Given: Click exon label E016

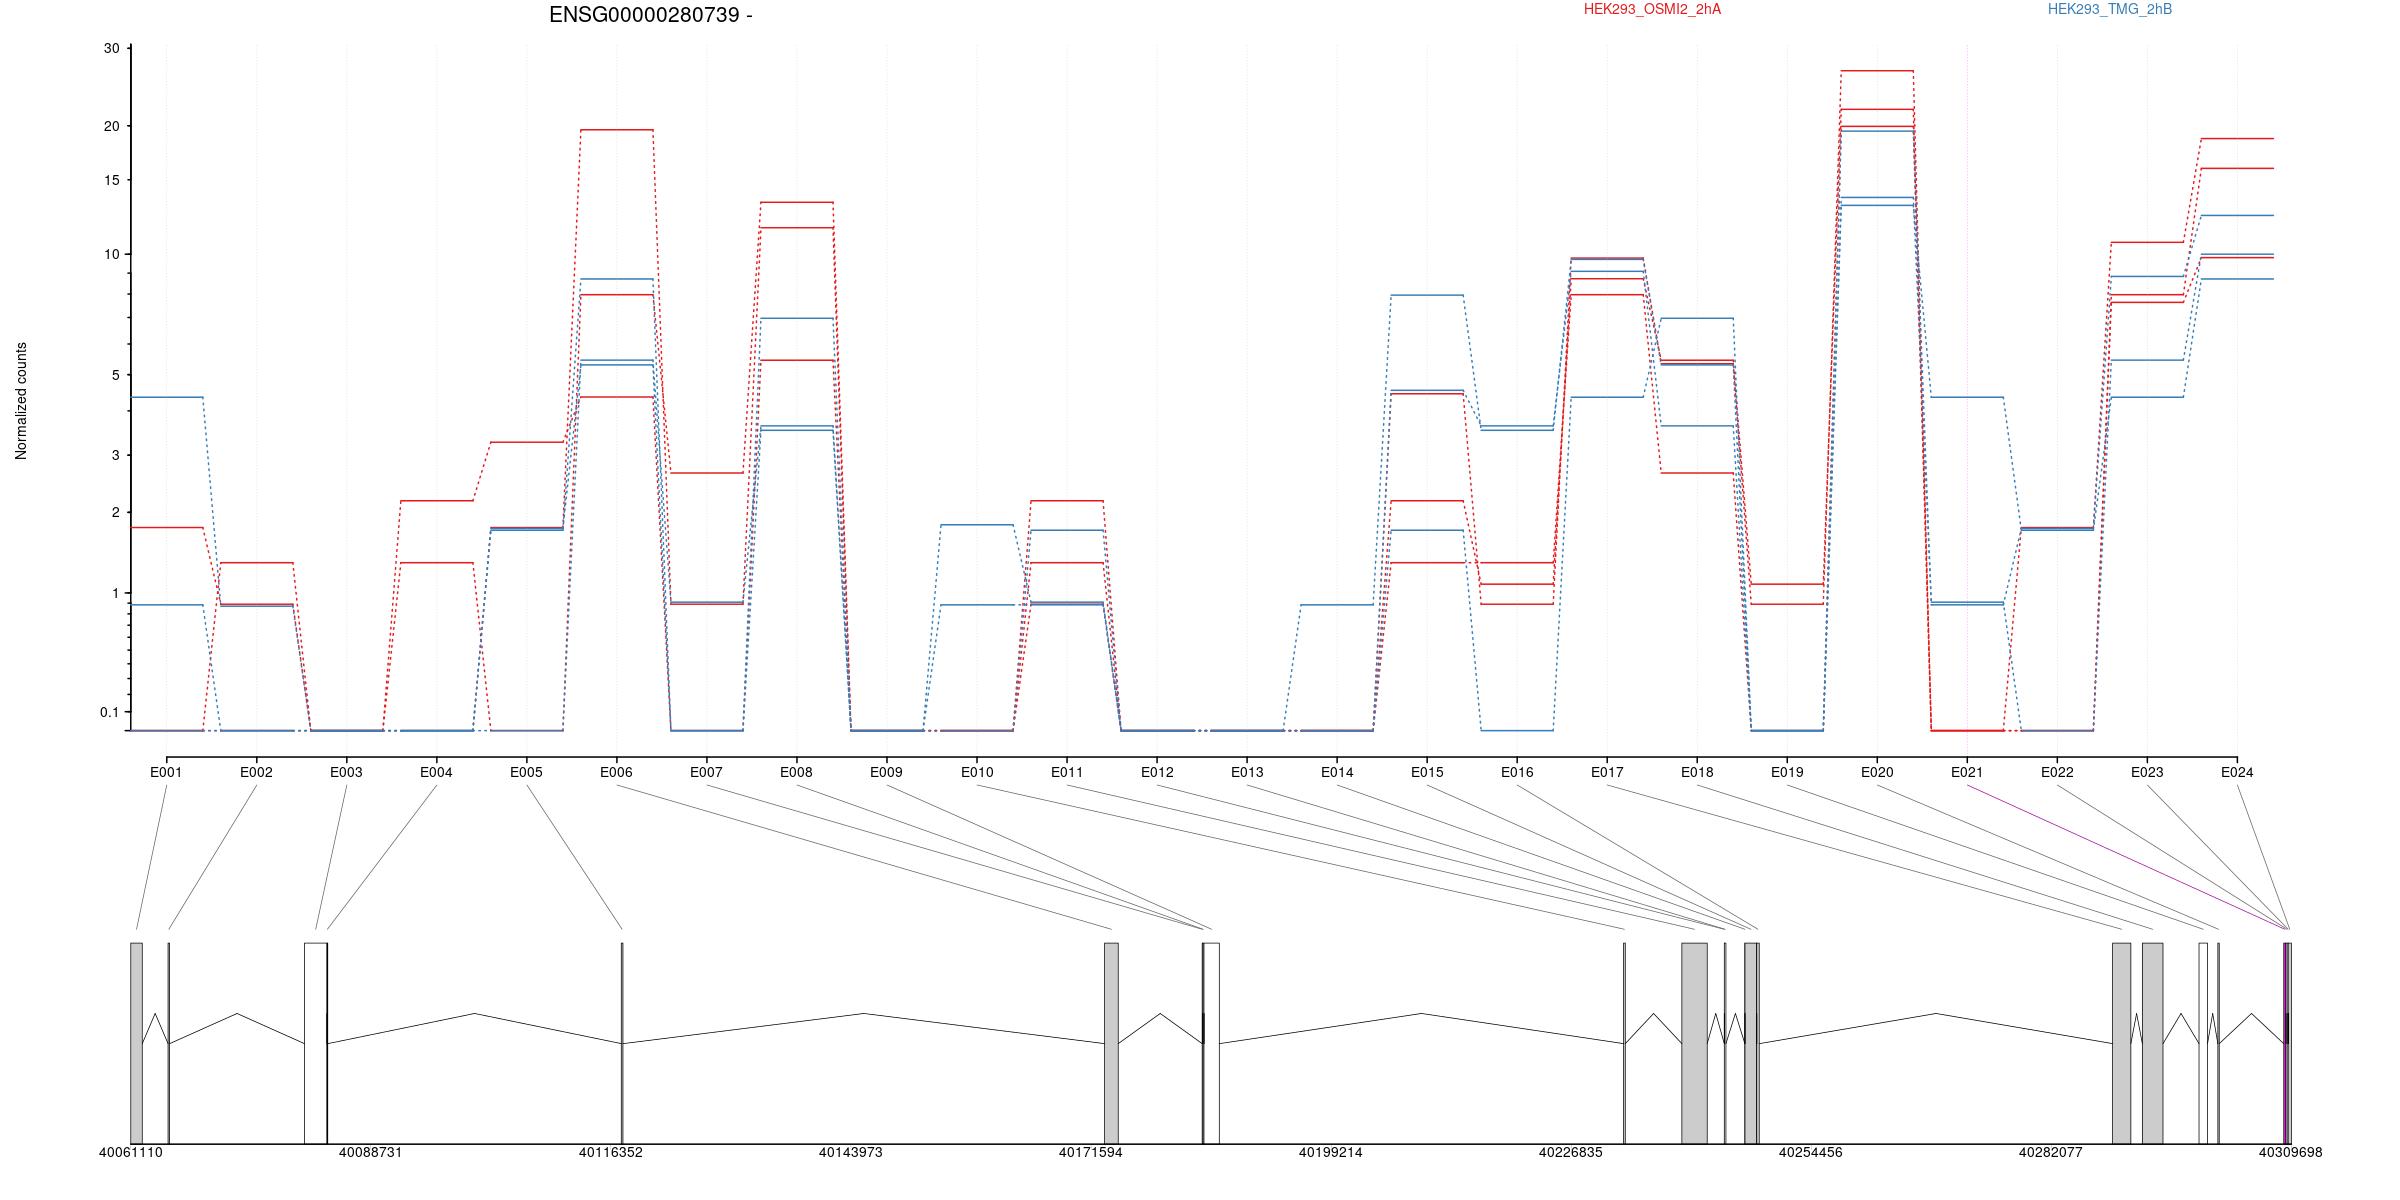Looking at the screenshot, I should pos(1517,772).
